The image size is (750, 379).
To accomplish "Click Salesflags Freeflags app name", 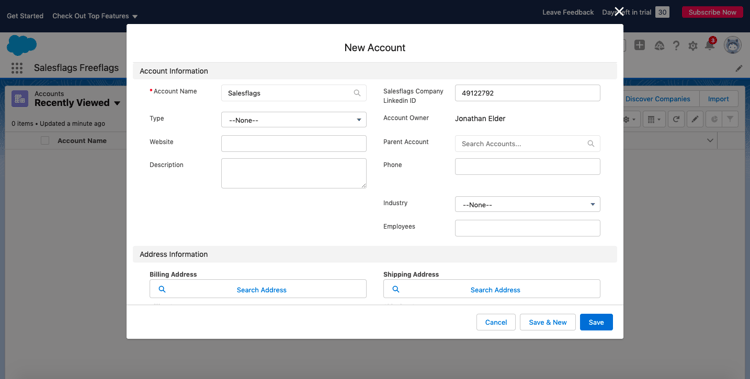I will point(76,68).
